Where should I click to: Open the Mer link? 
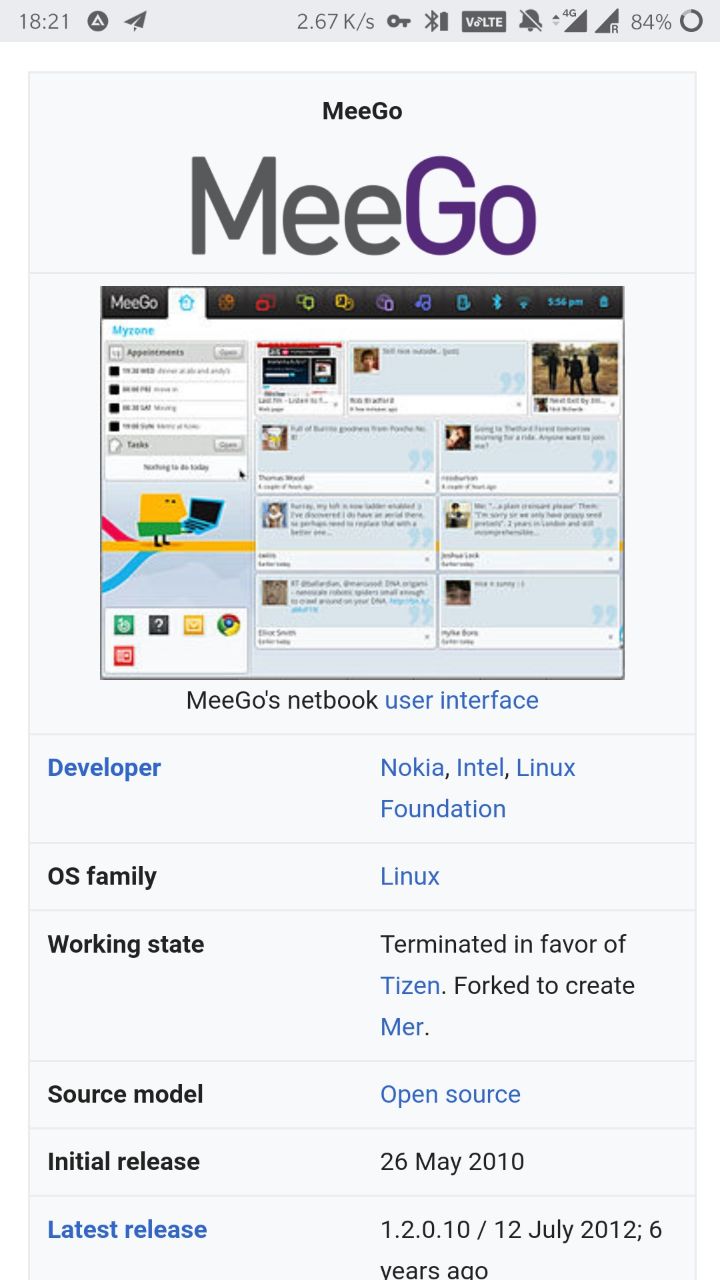click(x=402, y=1026)
